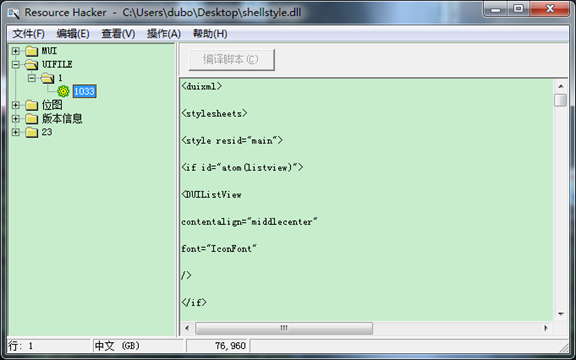Click the 行: 1 status field
576x360 pixels.
[49, 346]
